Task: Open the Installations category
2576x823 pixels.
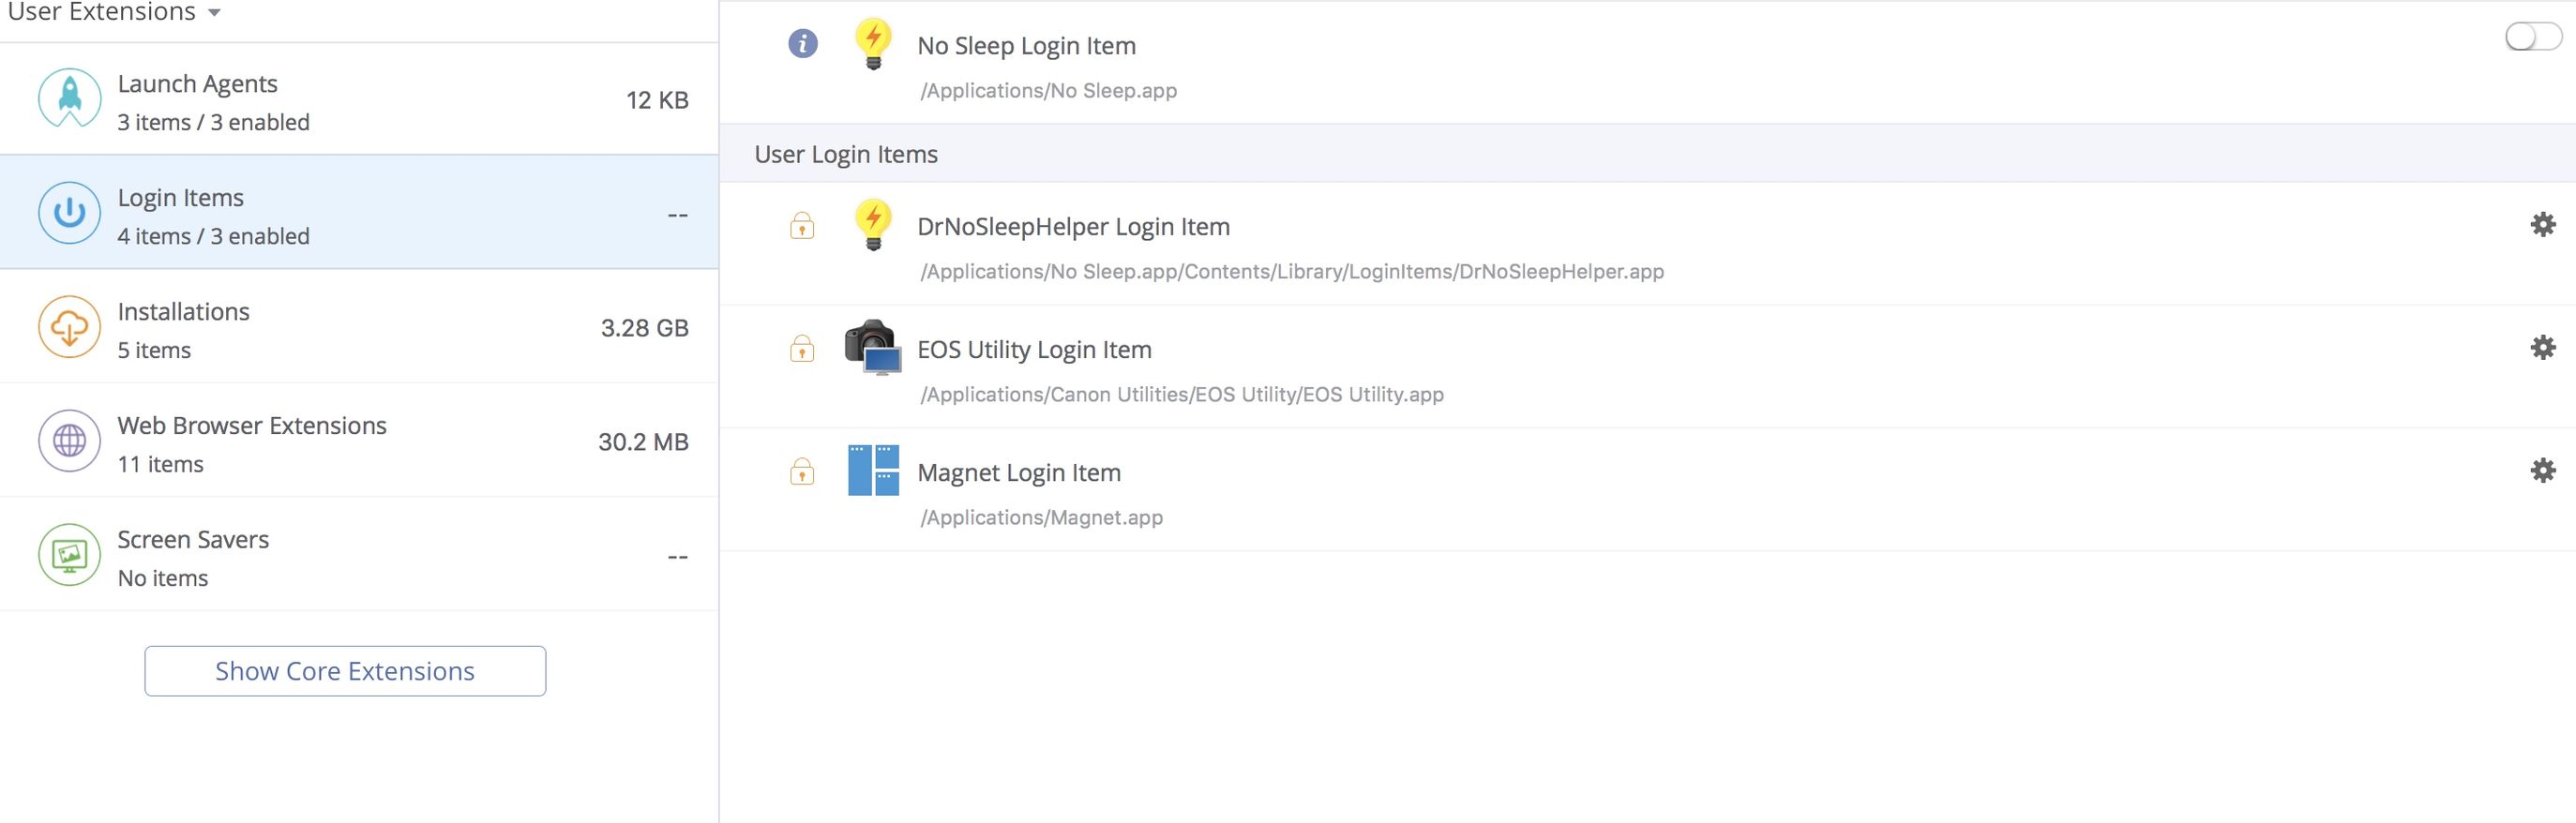Action: (x=359, y=326)
